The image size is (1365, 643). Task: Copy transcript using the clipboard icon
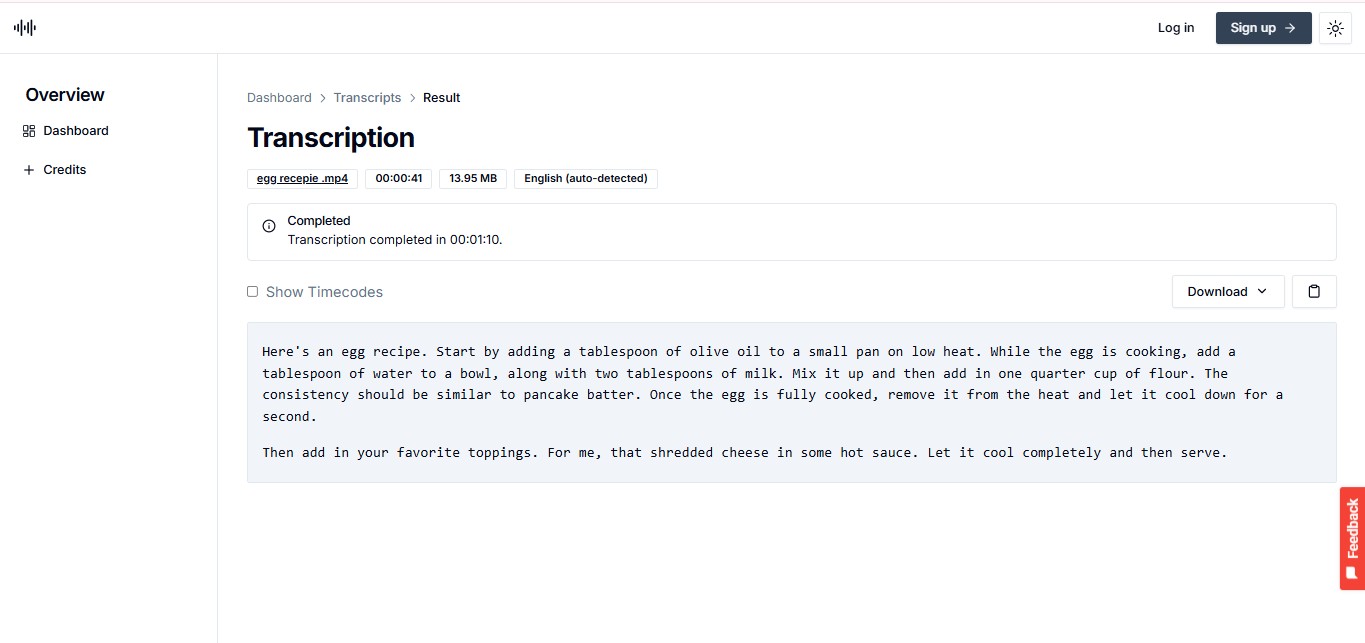click(x=1314, y=292)
